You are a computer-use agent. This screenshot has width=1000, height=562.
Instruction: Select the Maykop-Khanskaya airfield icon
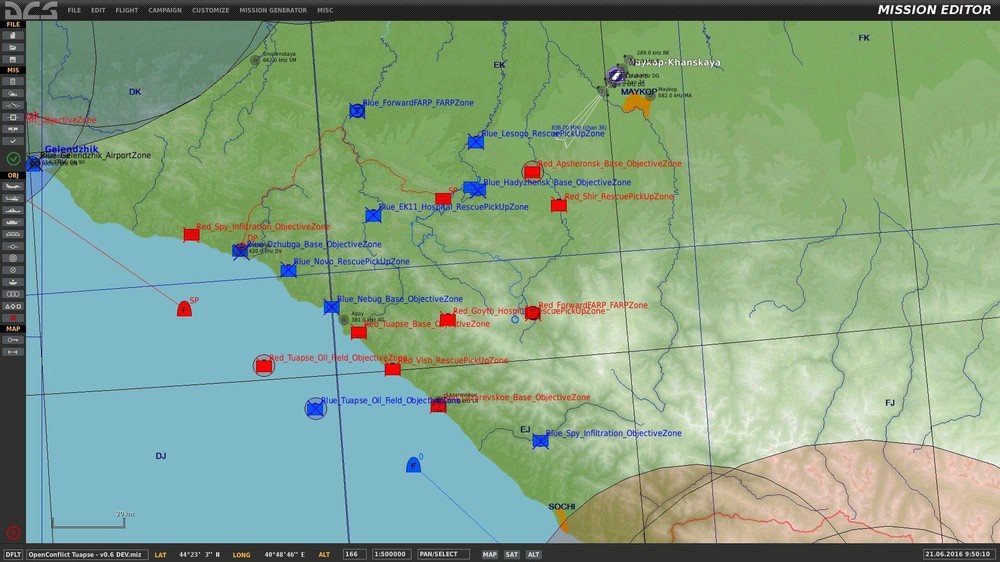615,76
